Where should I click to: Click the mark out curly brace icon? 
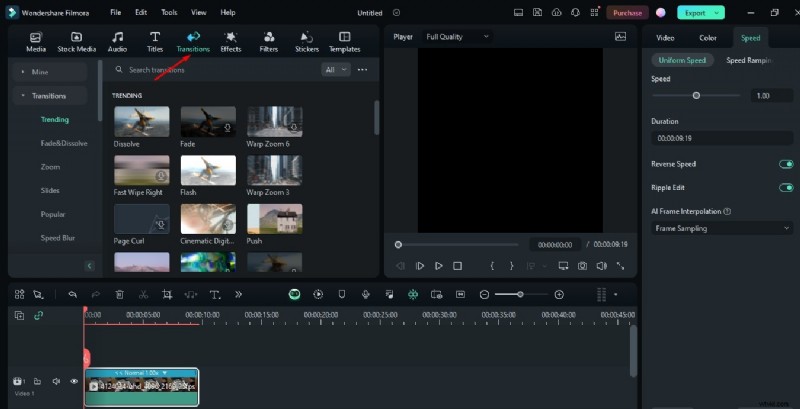511,266
